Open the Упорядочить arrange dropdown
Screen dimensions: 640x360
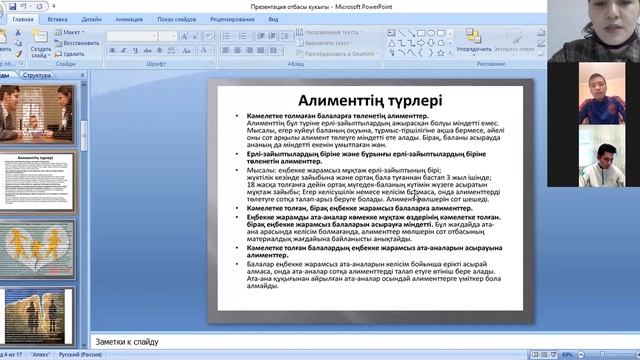point(473,42)
